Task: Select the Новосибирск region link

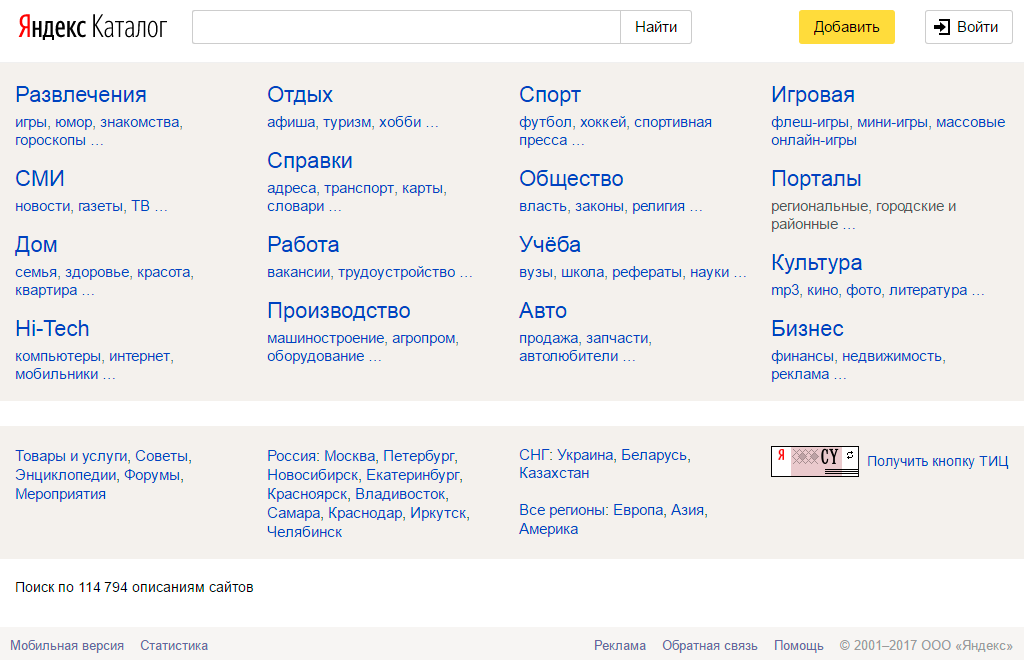Action: click(x=312, y=475)
